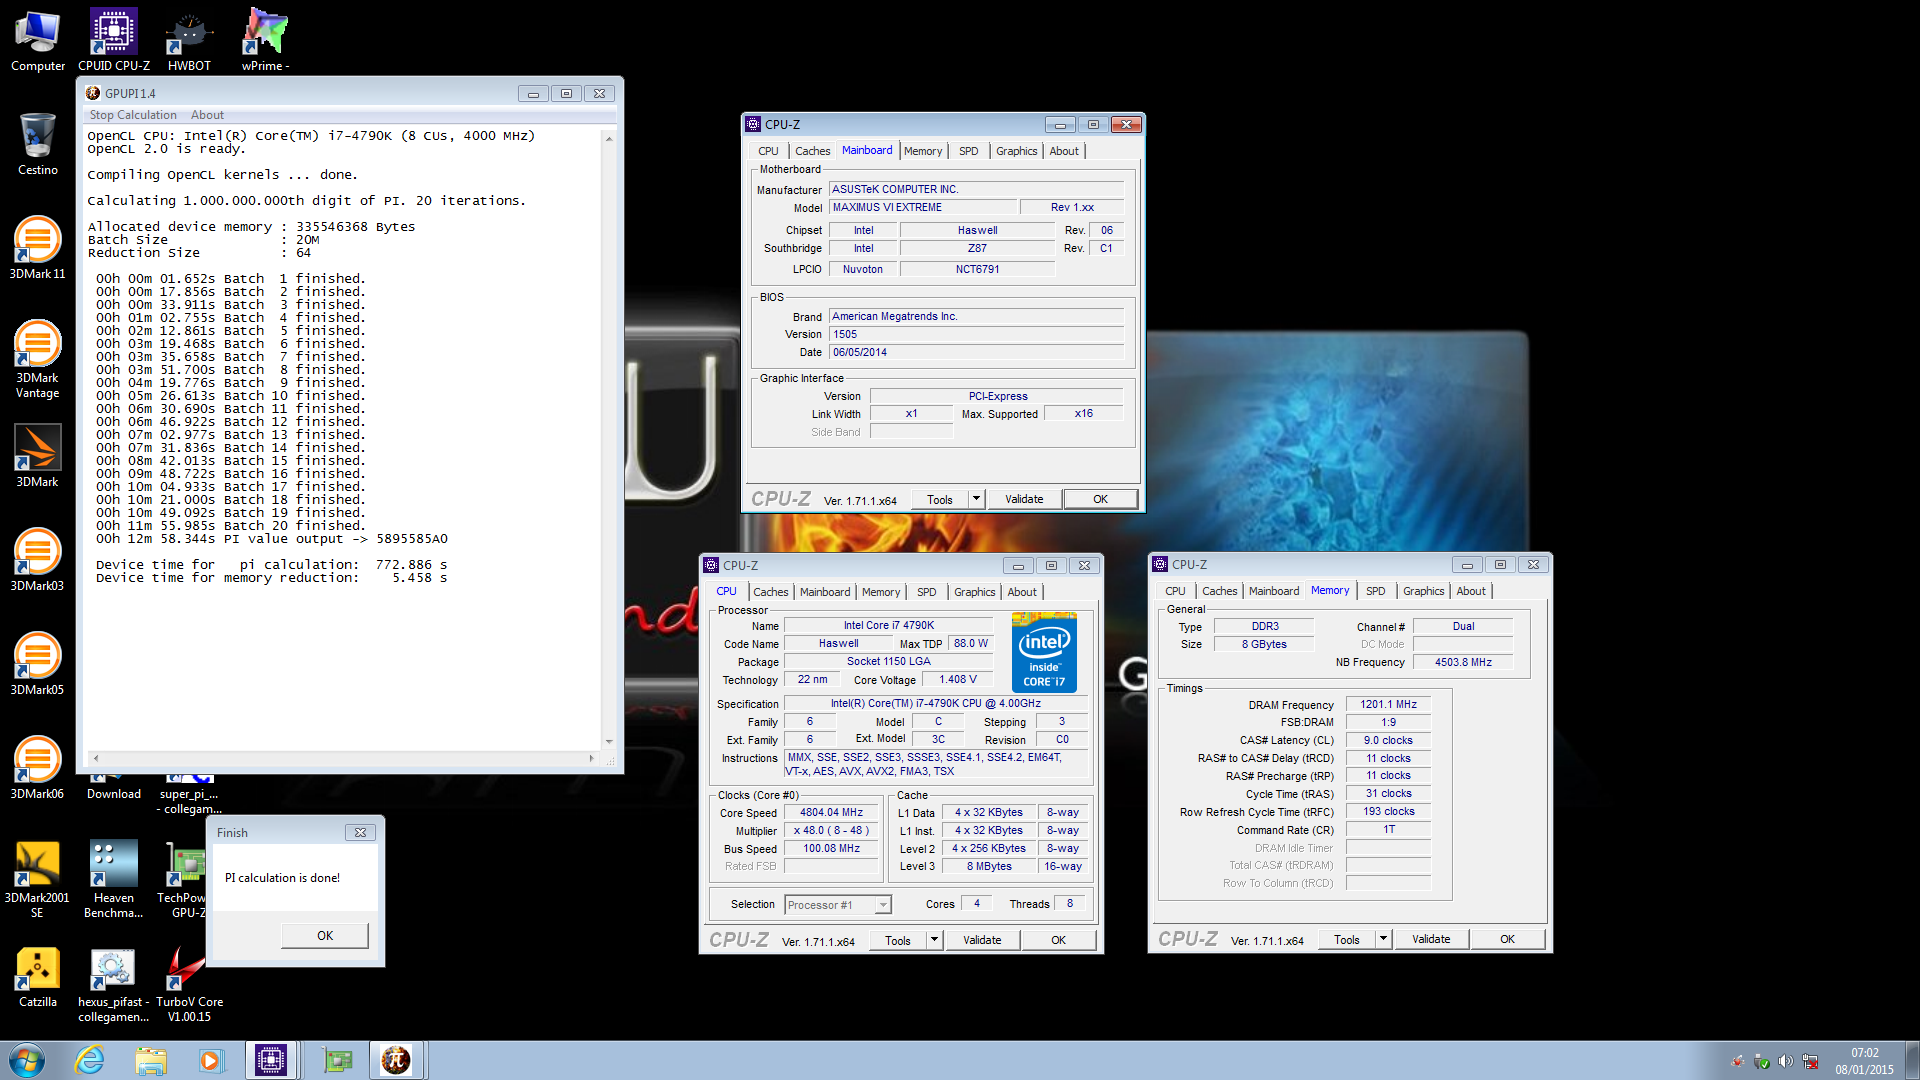The image size is (1920, 1080).
Task: Click the BIOS version 1505 field
Action: click(976, 334)
